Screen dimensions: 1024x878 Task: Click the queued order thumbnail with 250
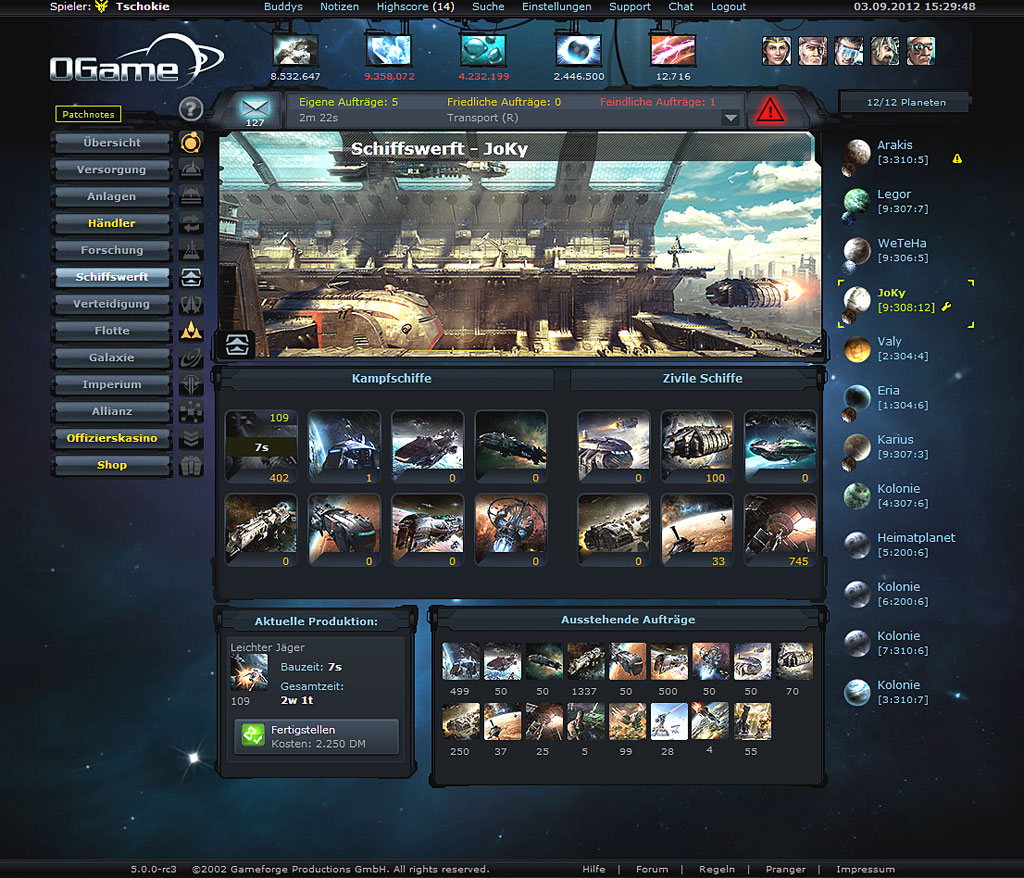click(460, 721)
